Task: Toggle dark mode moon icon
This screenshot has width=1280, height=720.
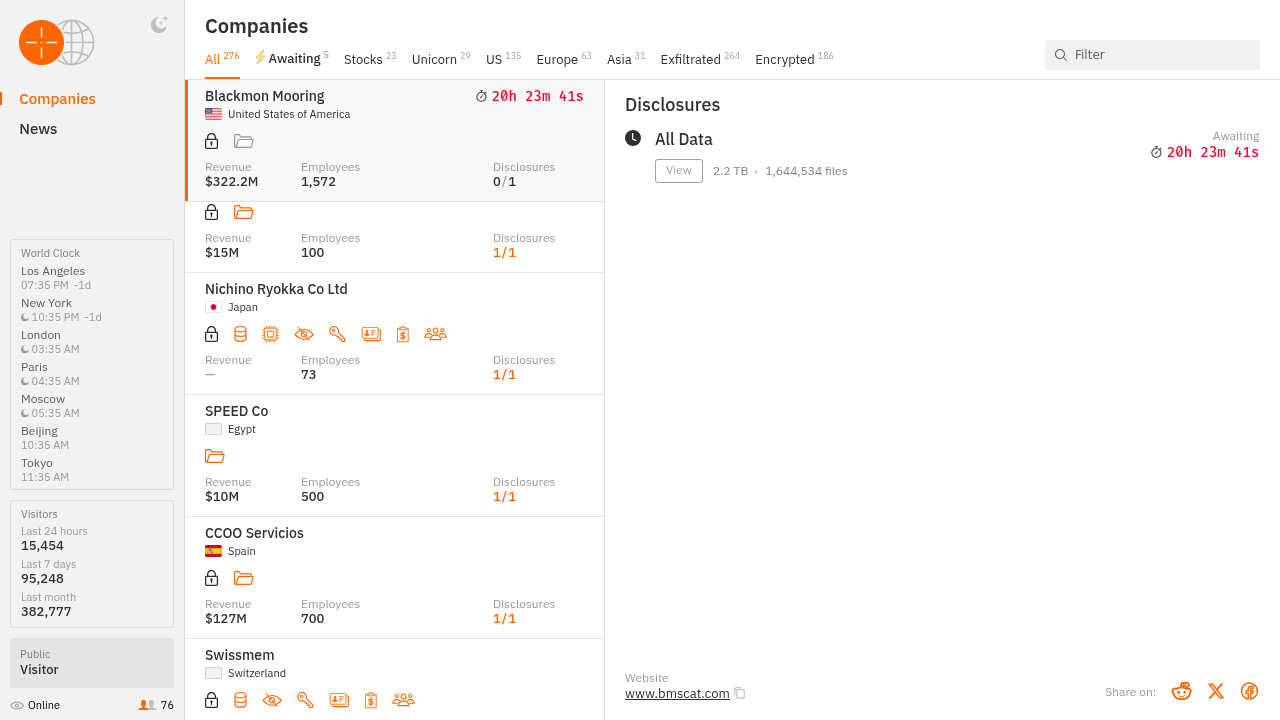Action: click(159, 25)
